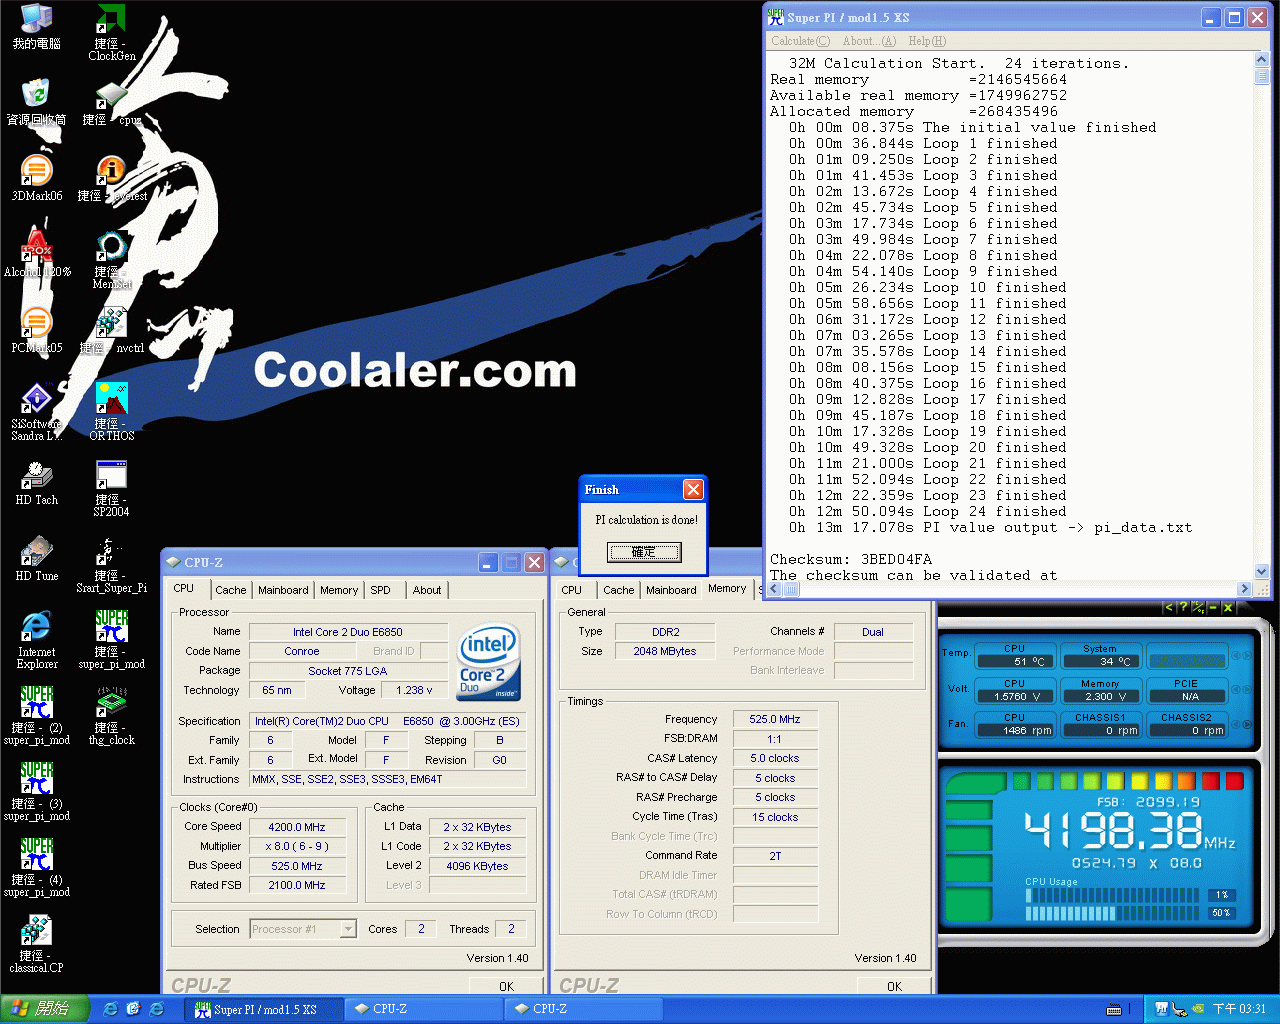Open the Internet Explorer desktop icon
Viewport: 1280px width, 1024px height.
click(37, 641)
